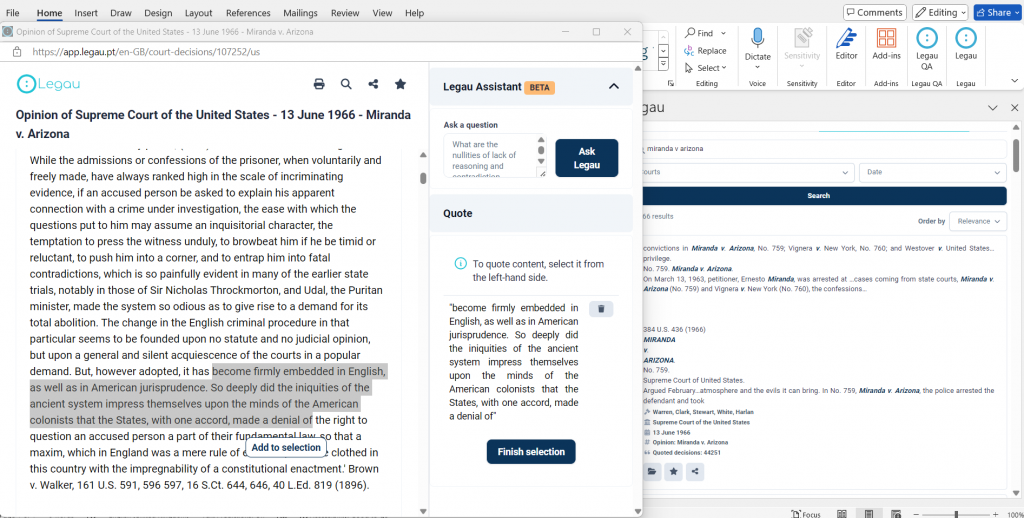Click zoom out minus in Word status bar
This screenshot has width=1024, height=518.
pos(917,514)
